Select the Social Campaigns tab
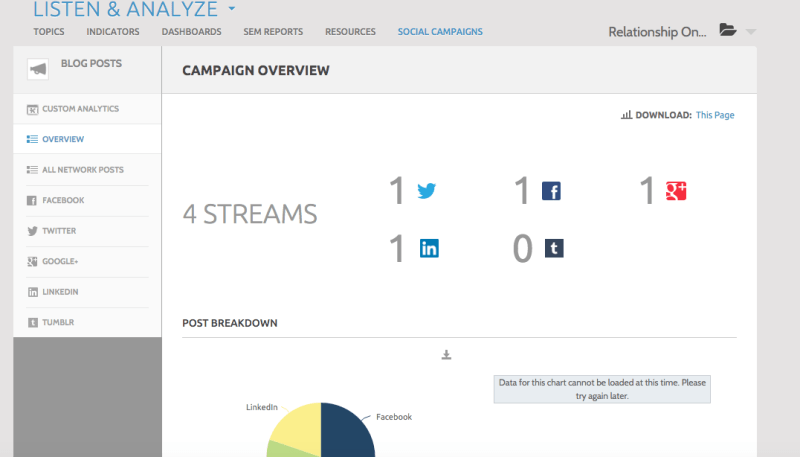Image resolution: width=800 pixels, height=457 pixels. tap(440, 32)
